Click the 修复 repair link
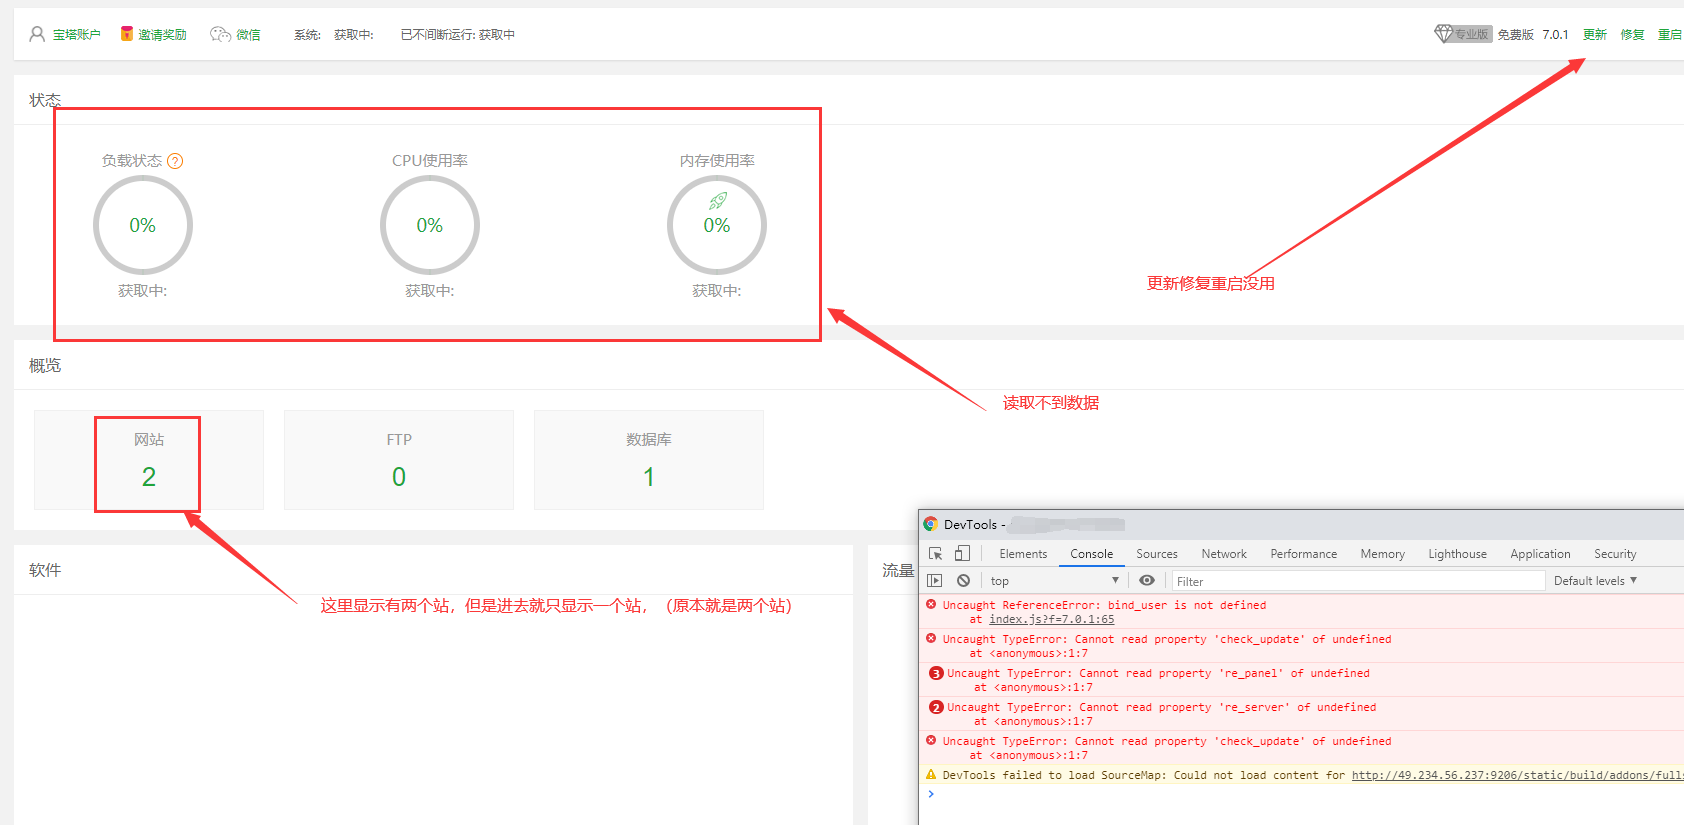Viewport: 1684px width, 825px height. (1633, 35)
